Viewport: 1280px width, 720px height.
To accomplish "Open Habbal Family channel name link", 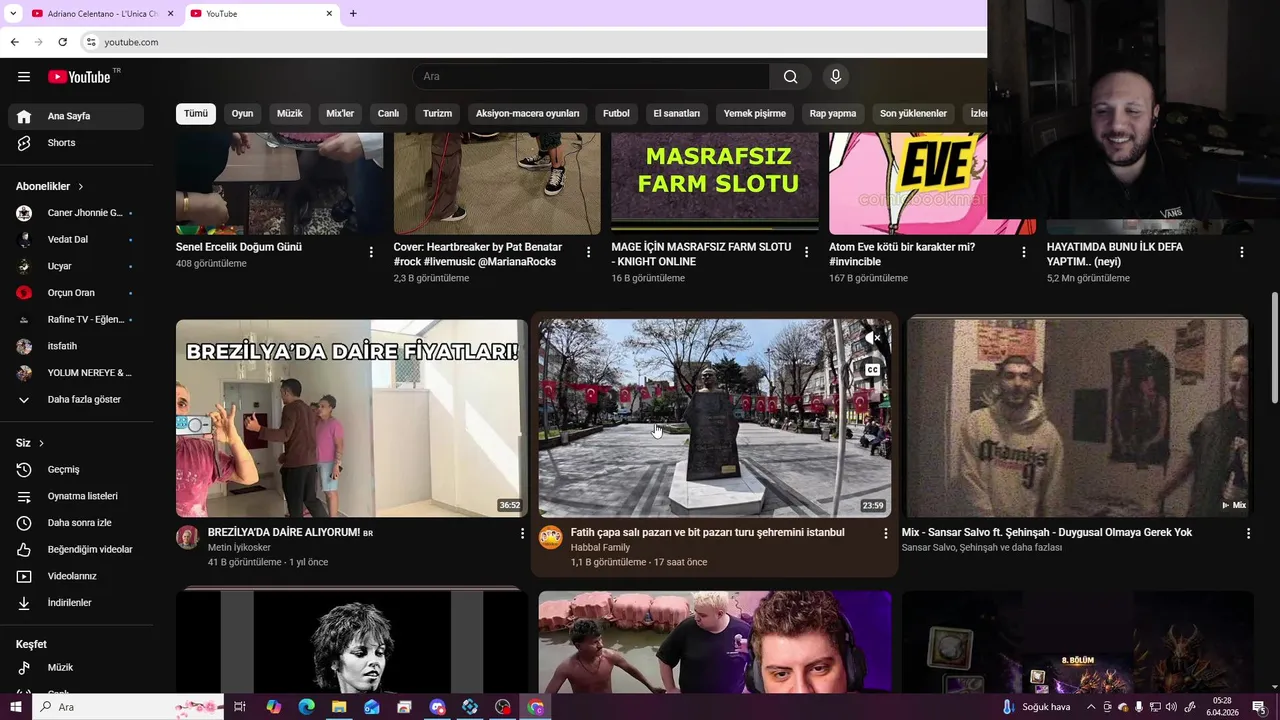I will pyautogui.click(x=600, y=548).
